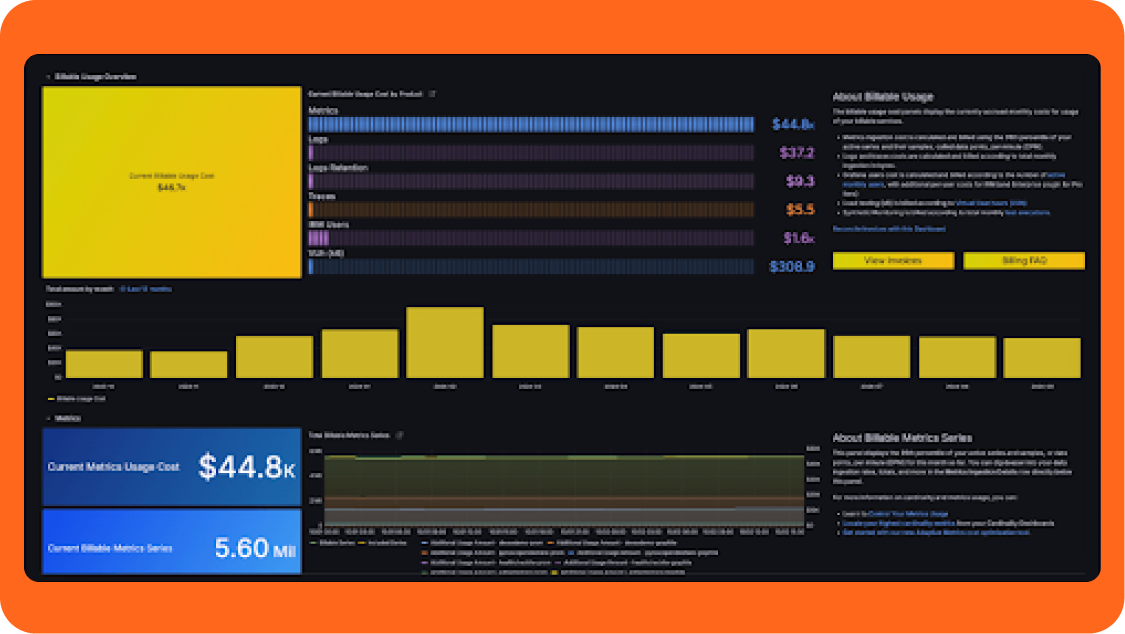Click external link icon beside Usage Cost by Product

[x=432, y=94]
